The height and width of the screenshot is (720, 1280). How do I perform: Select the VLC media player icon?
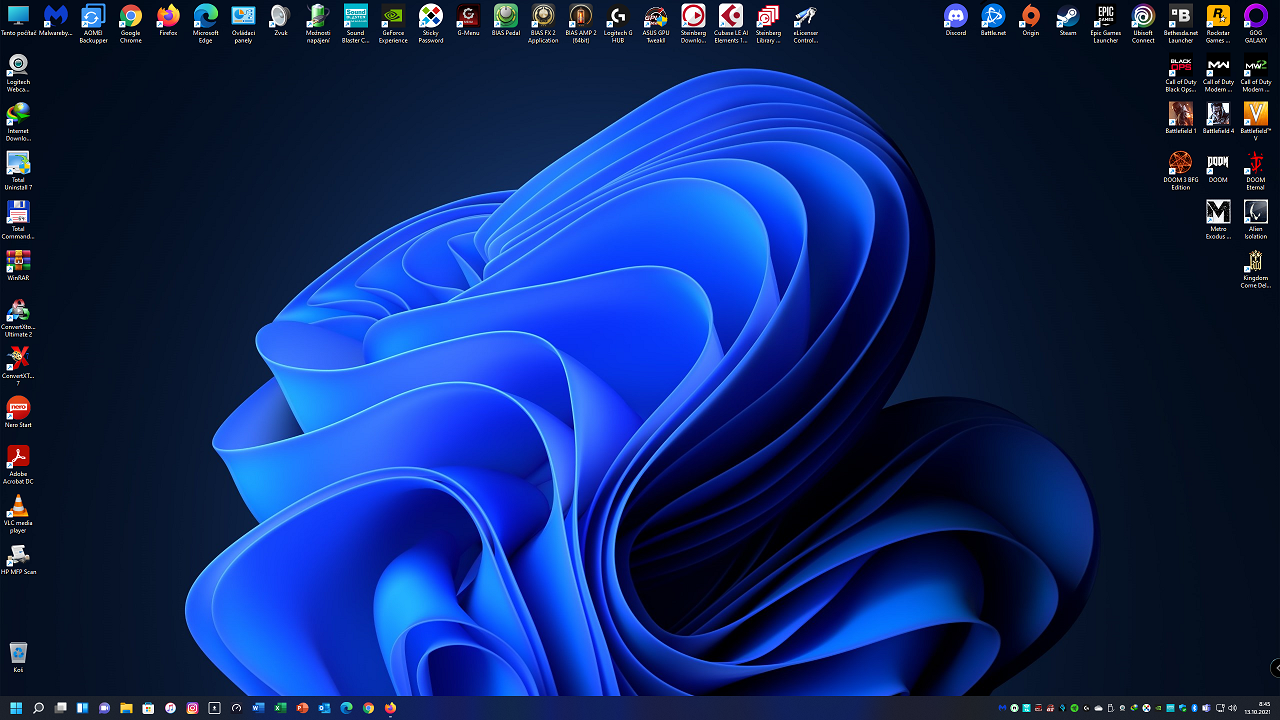(18, 507)
